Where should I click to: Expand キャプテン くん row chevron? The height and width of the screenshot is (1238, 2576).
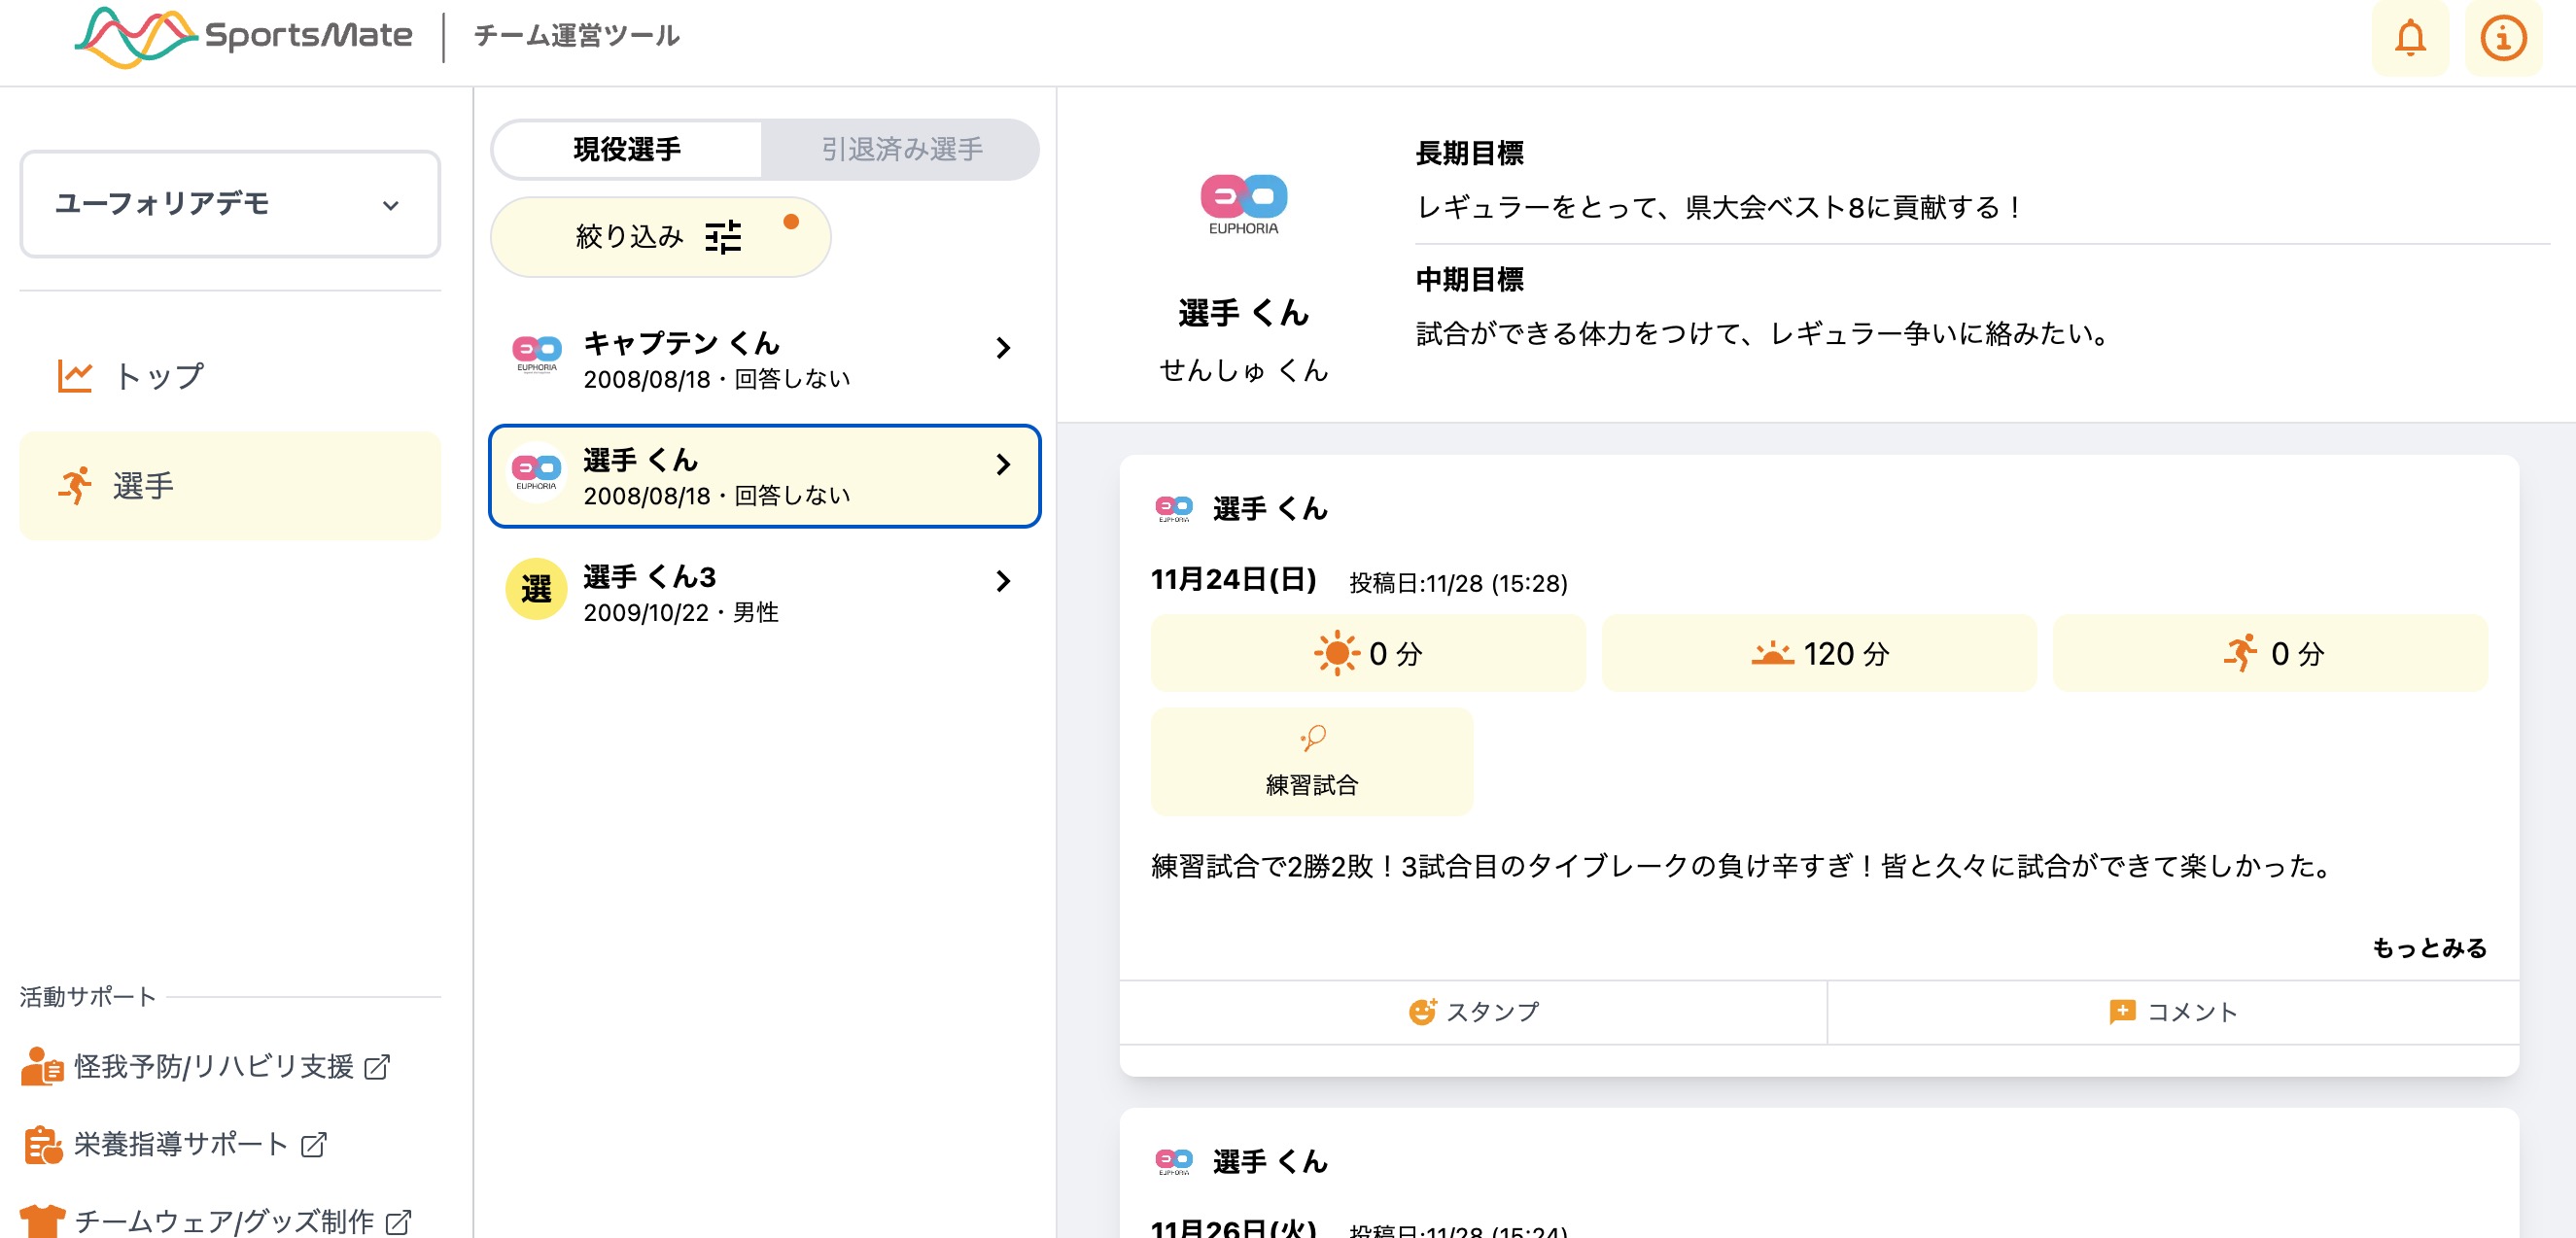[x=1003, y=348]
